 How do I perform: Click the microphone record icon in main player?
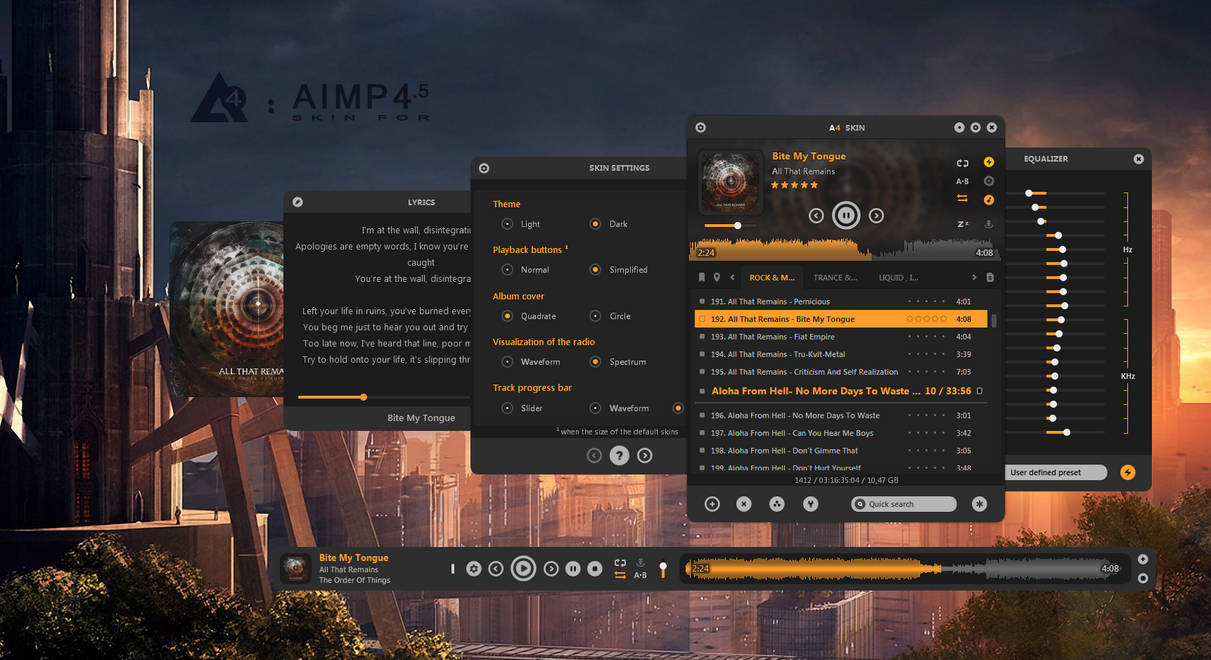coord(989,224)
